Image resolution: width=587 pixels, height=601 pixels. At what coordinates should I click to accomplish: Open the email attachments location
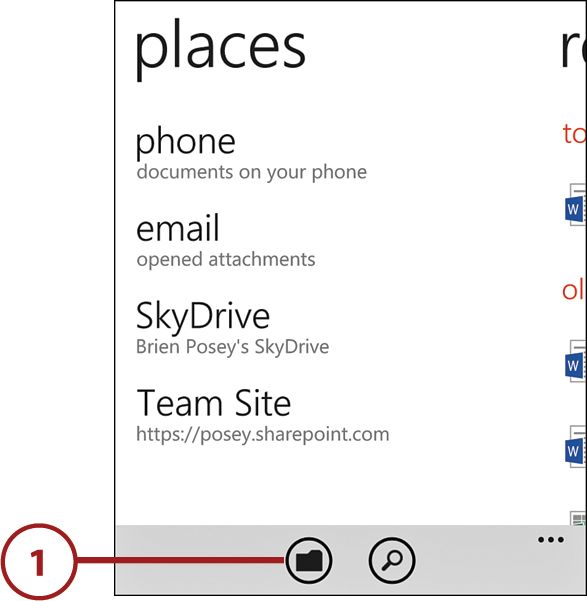225,241
